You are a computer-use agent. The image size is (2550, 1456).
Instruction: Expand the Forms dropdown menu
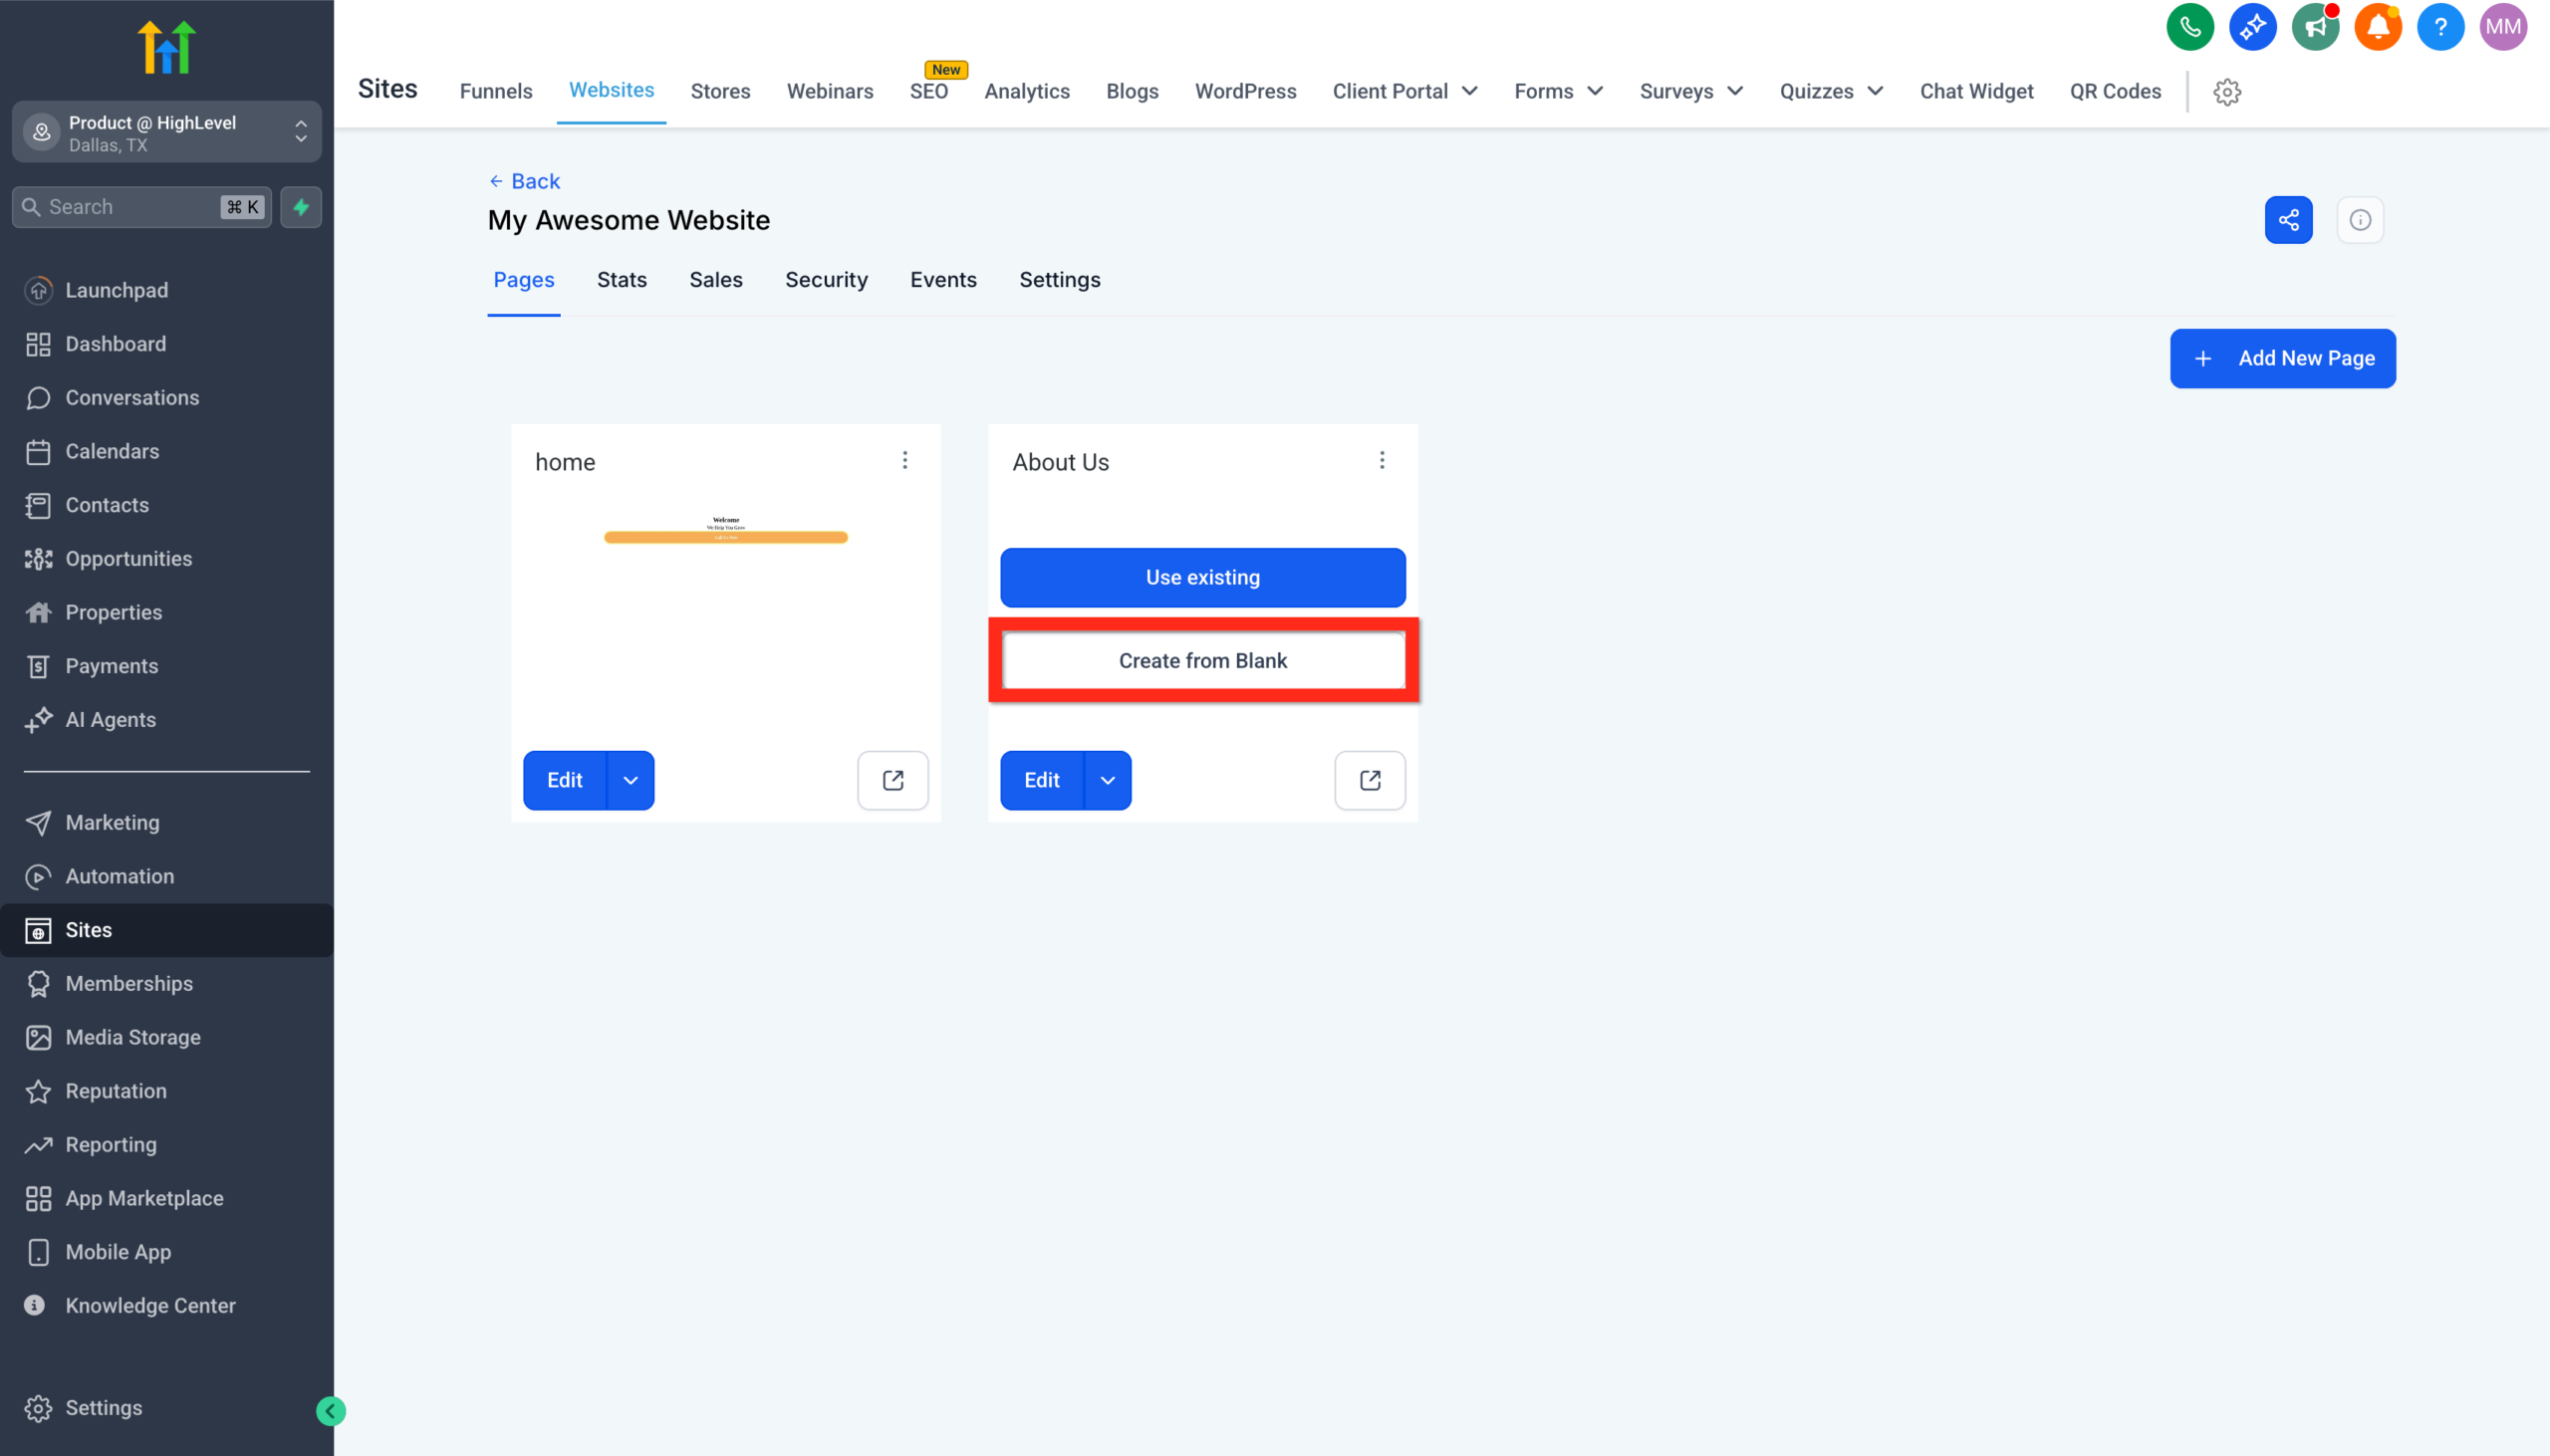coord(1558,91)
